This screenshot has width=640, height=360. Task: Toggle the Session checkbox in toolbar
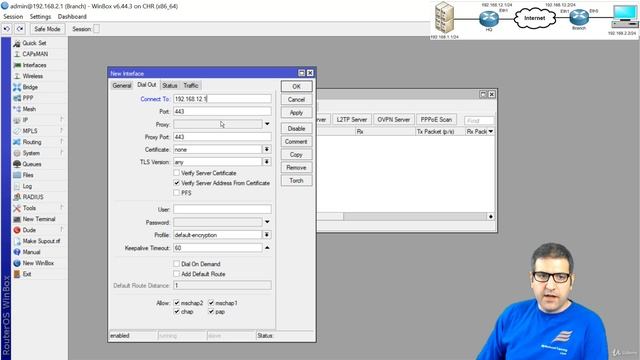click(x=96, y=29)
